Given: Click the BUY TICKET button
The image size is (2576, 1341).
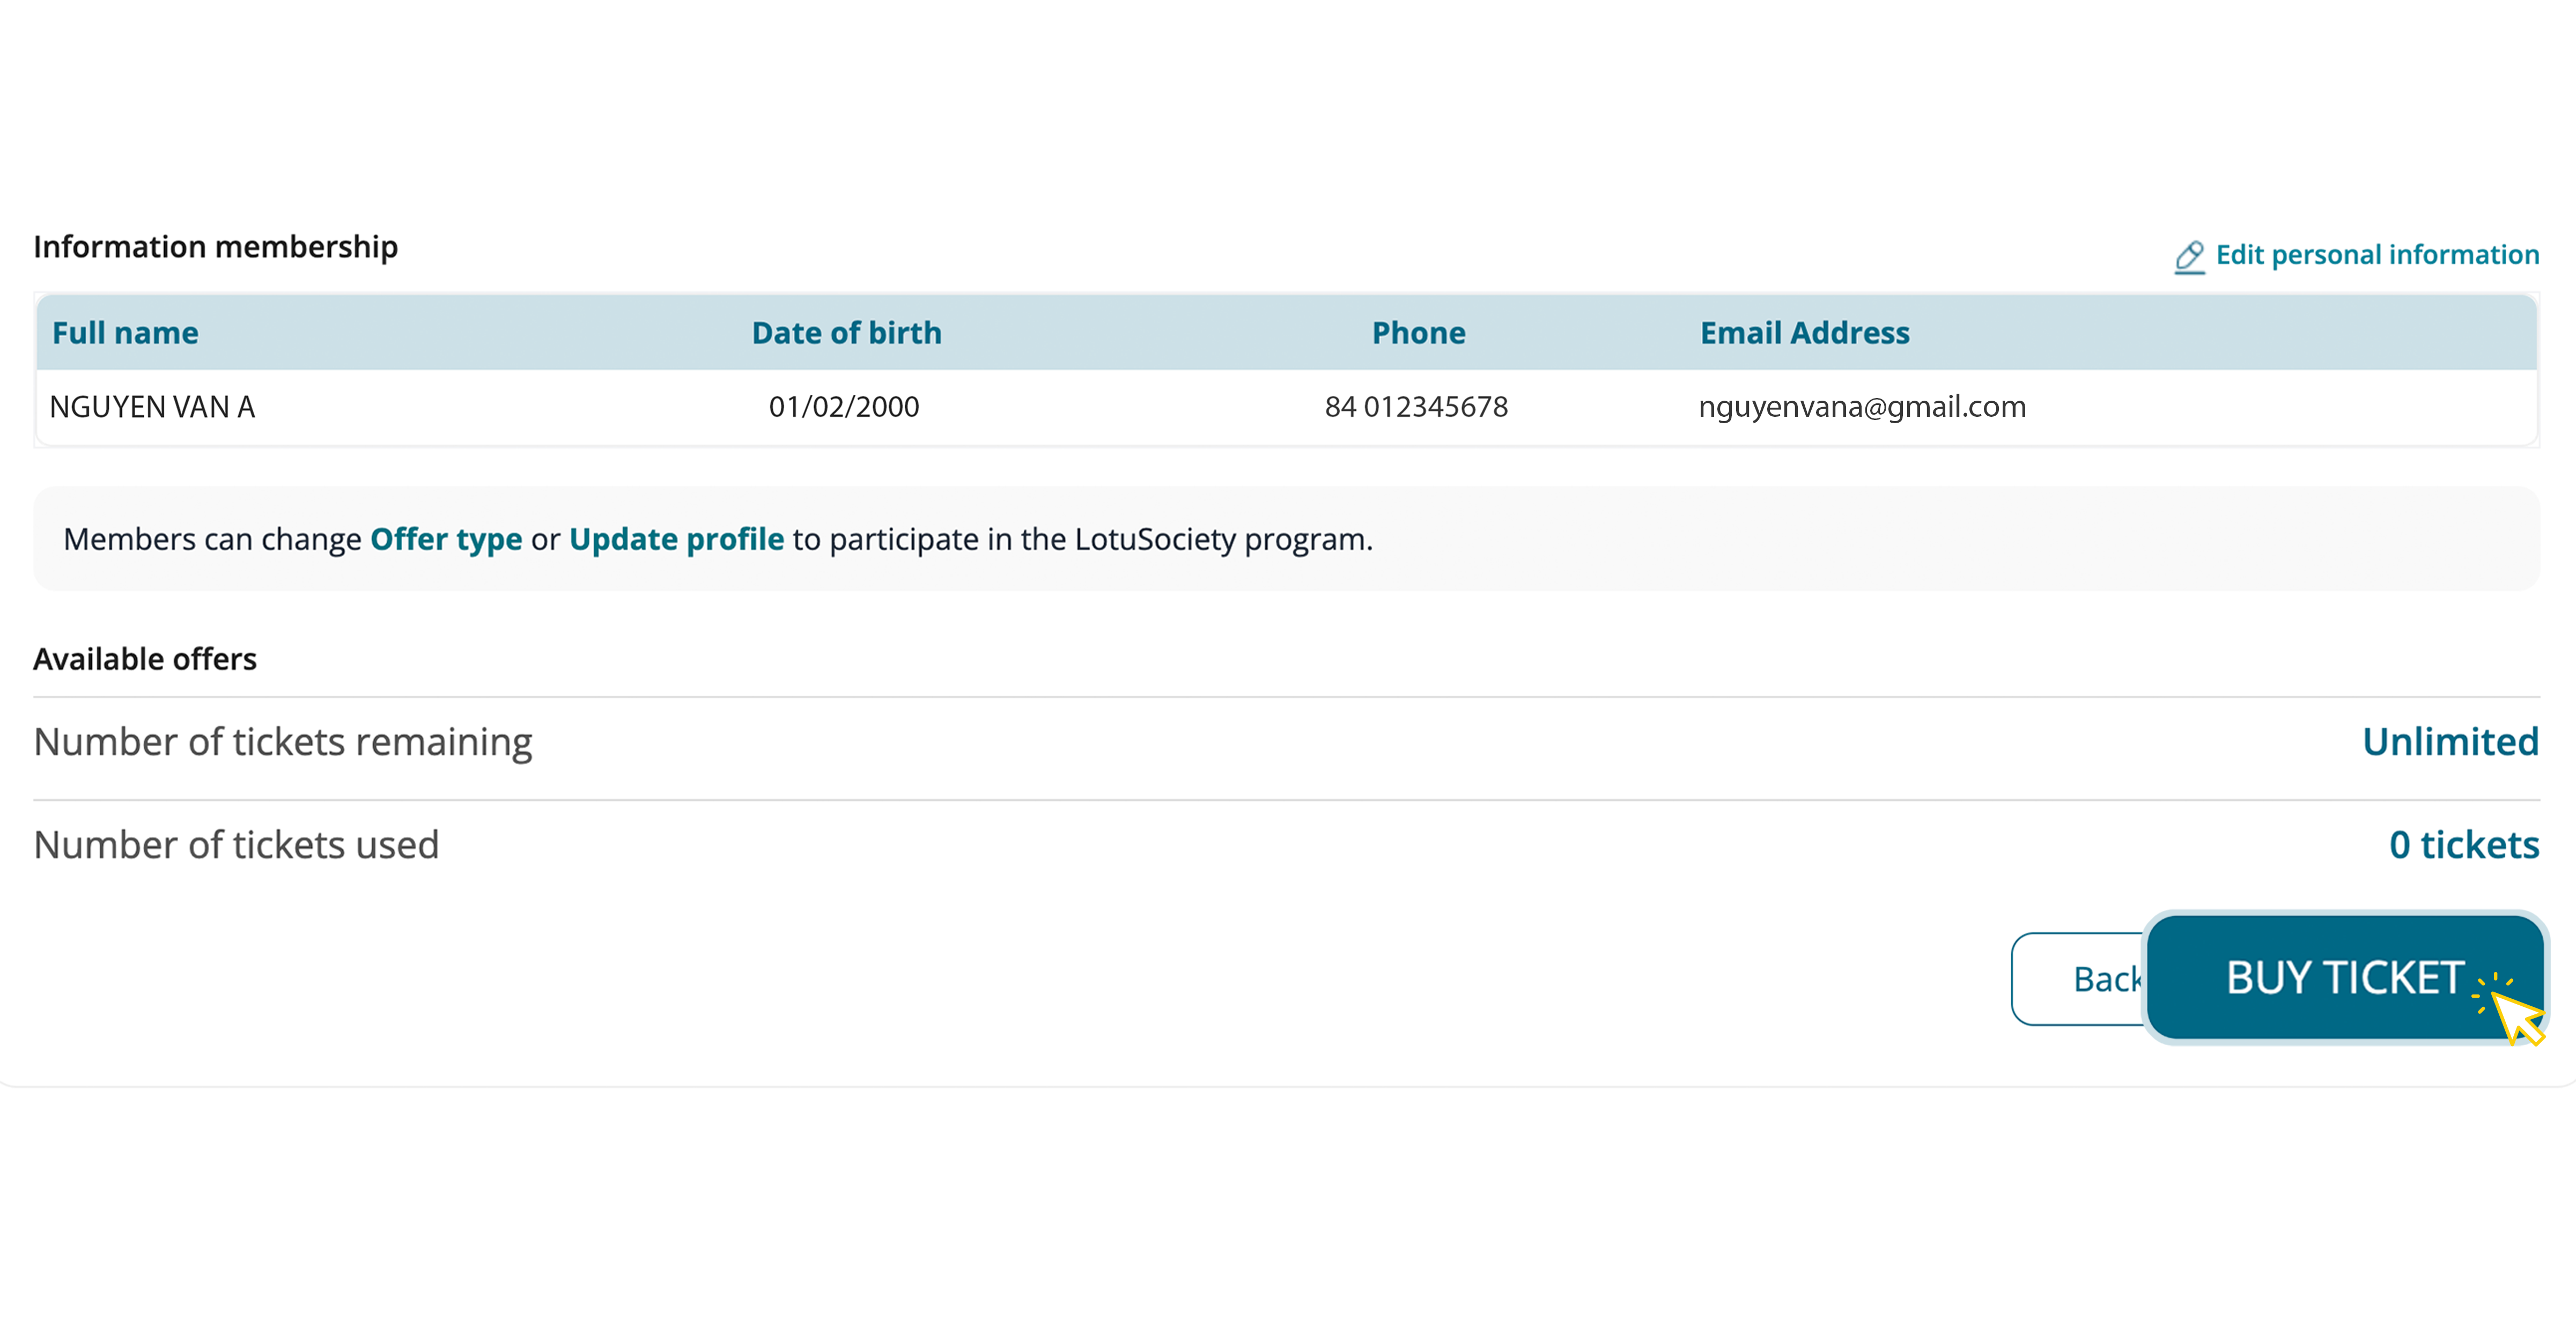Looking at the screenshot, I should tap(2343, 977).
